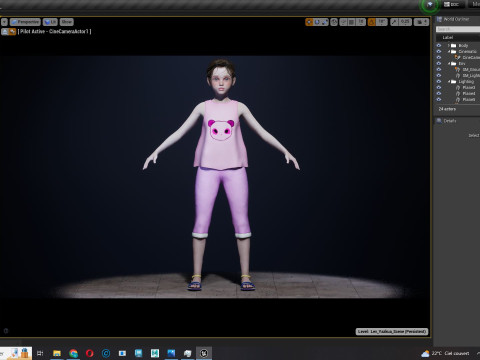Select the CineCameraActor item in outliner
This screenshot has width=480, height=360.
click(x=471, y=57)
